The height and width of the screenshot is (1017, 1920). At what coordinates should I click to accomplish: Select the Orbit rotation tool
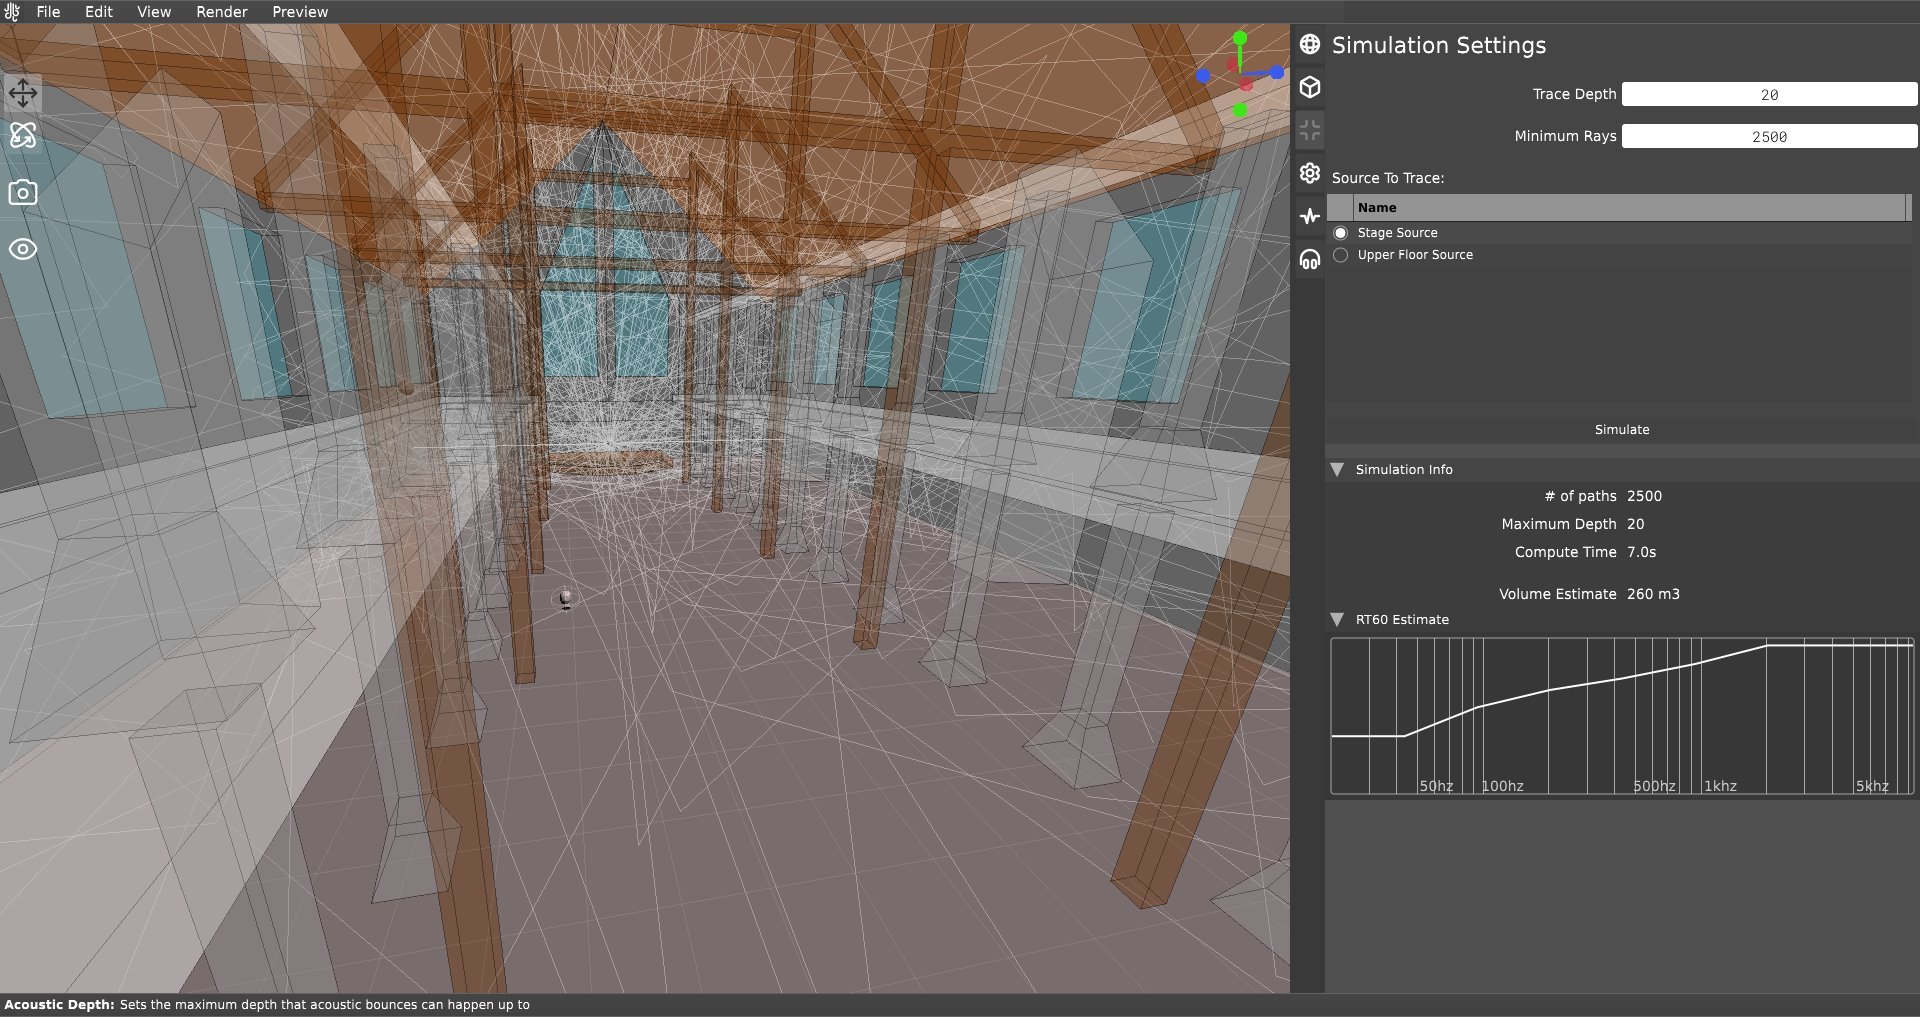[x=22, y=136]
